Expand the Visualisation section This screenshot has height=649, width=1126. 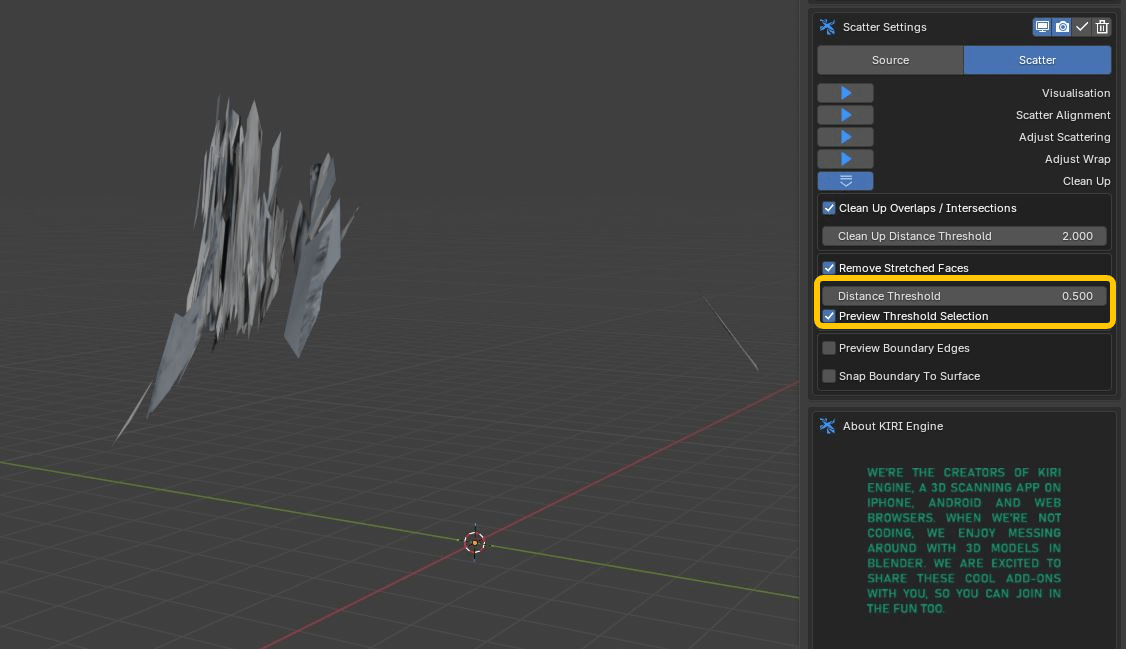[x=845, y=93]
